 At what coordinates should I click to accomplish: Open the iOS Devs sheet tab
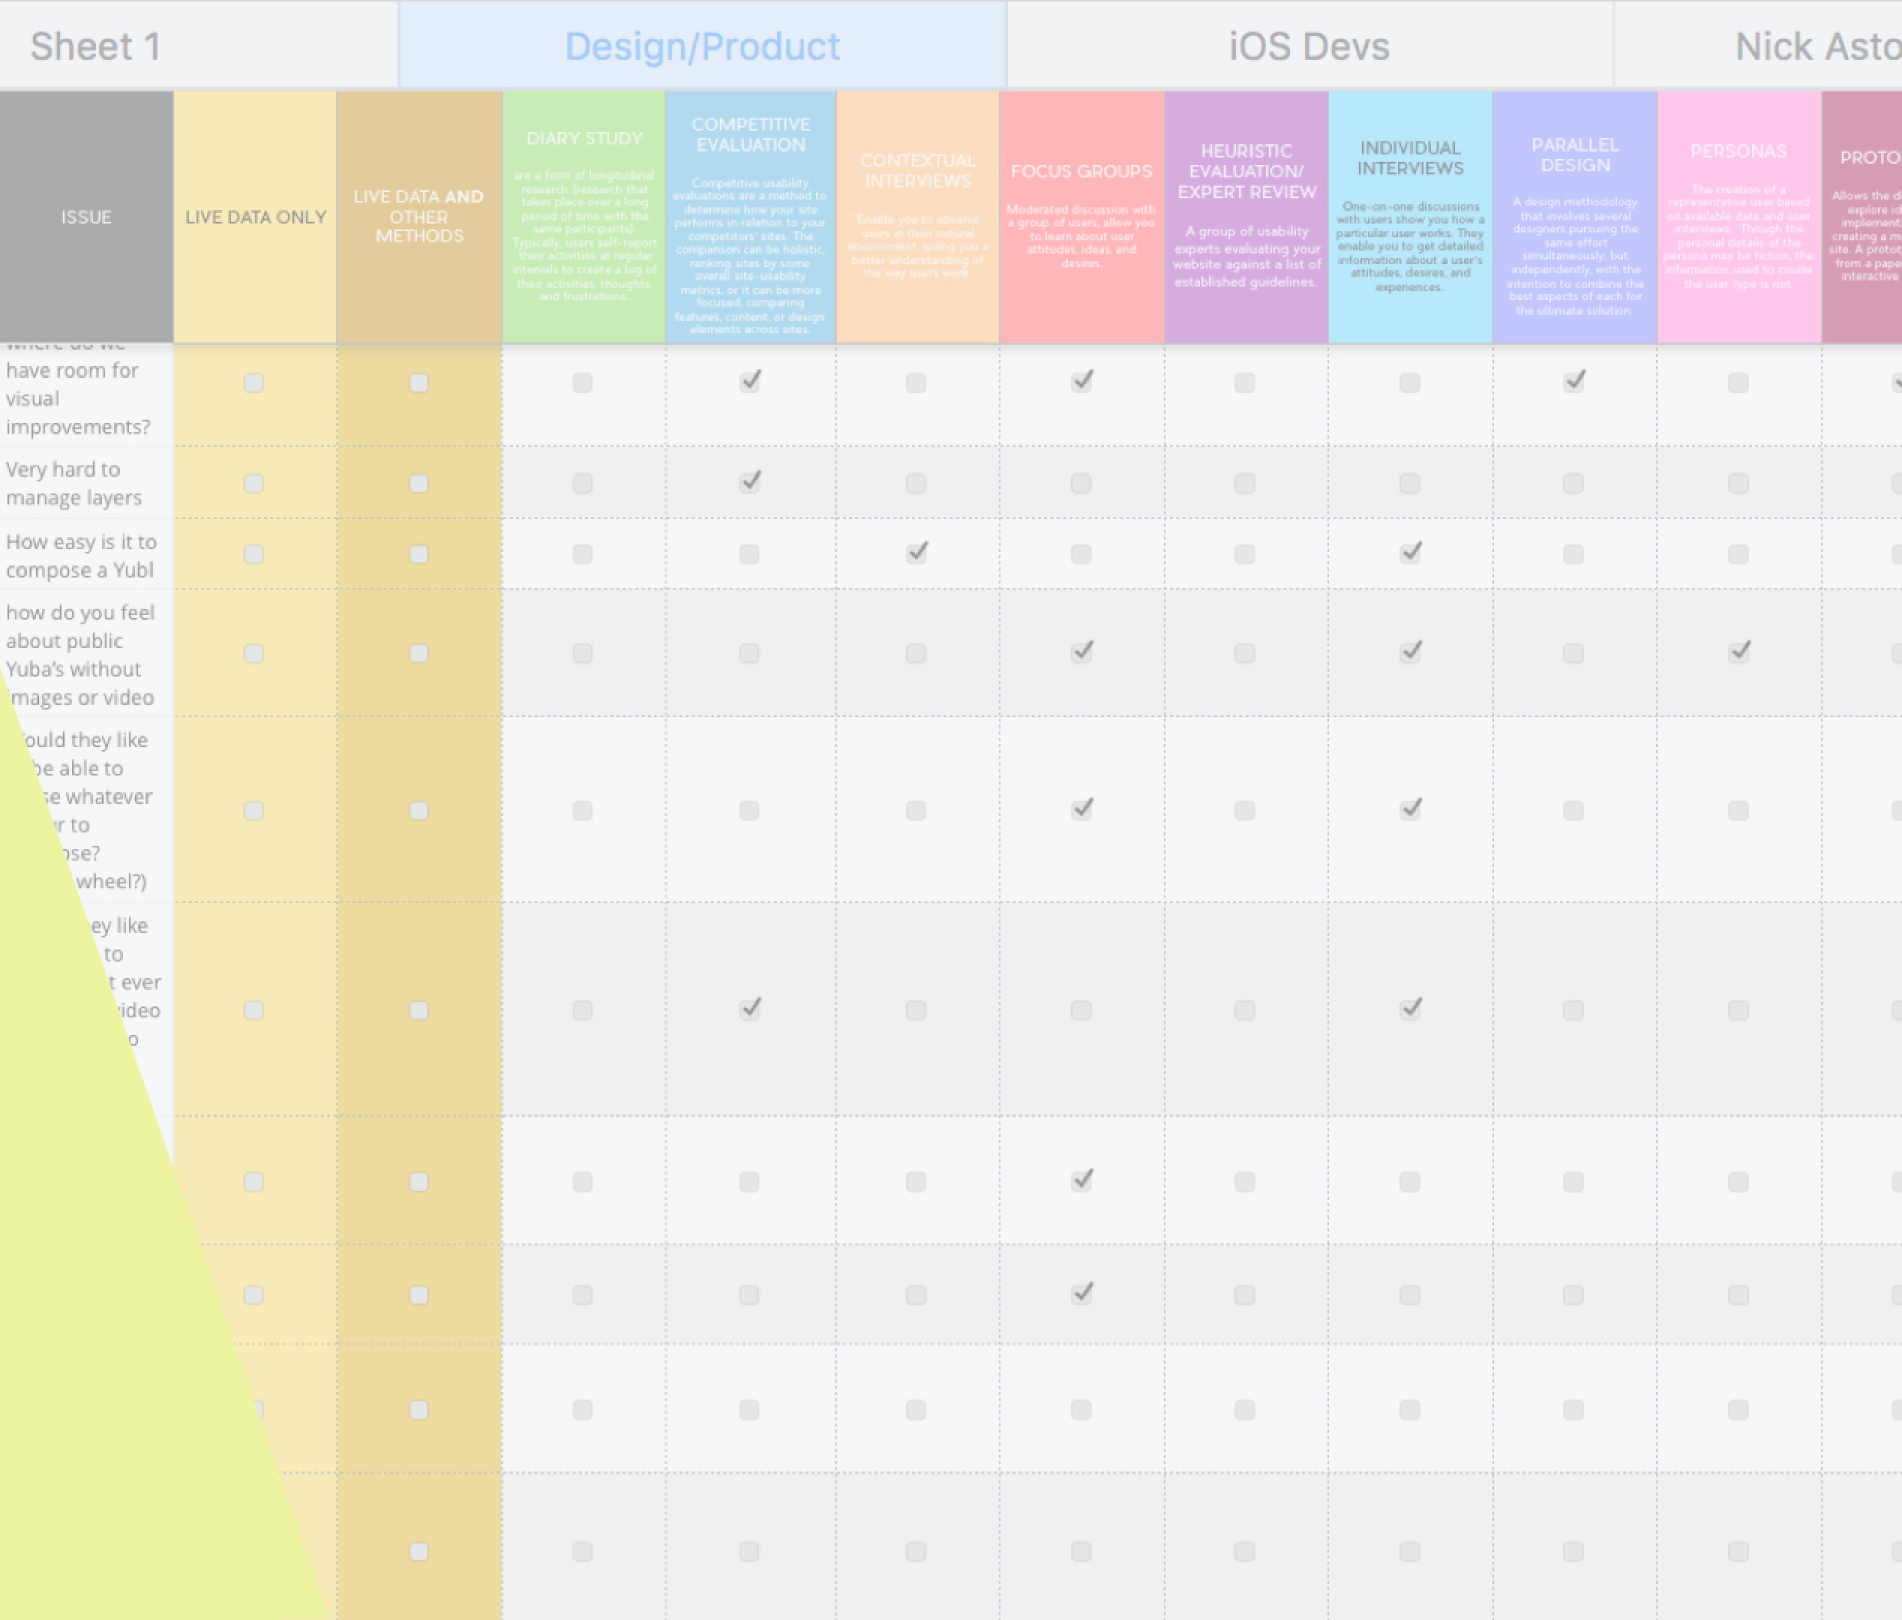pos(1308,46)
